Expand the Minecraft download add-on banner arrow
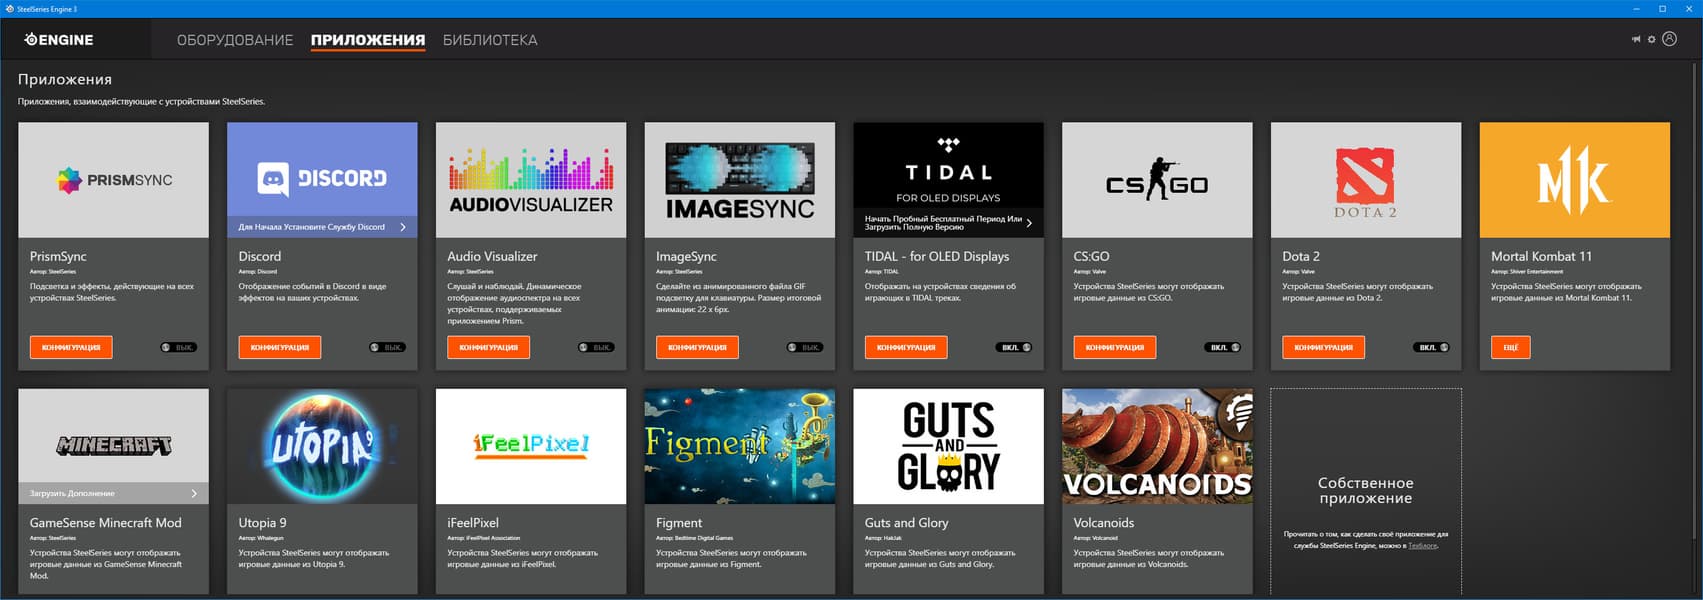 pos(194,493)
